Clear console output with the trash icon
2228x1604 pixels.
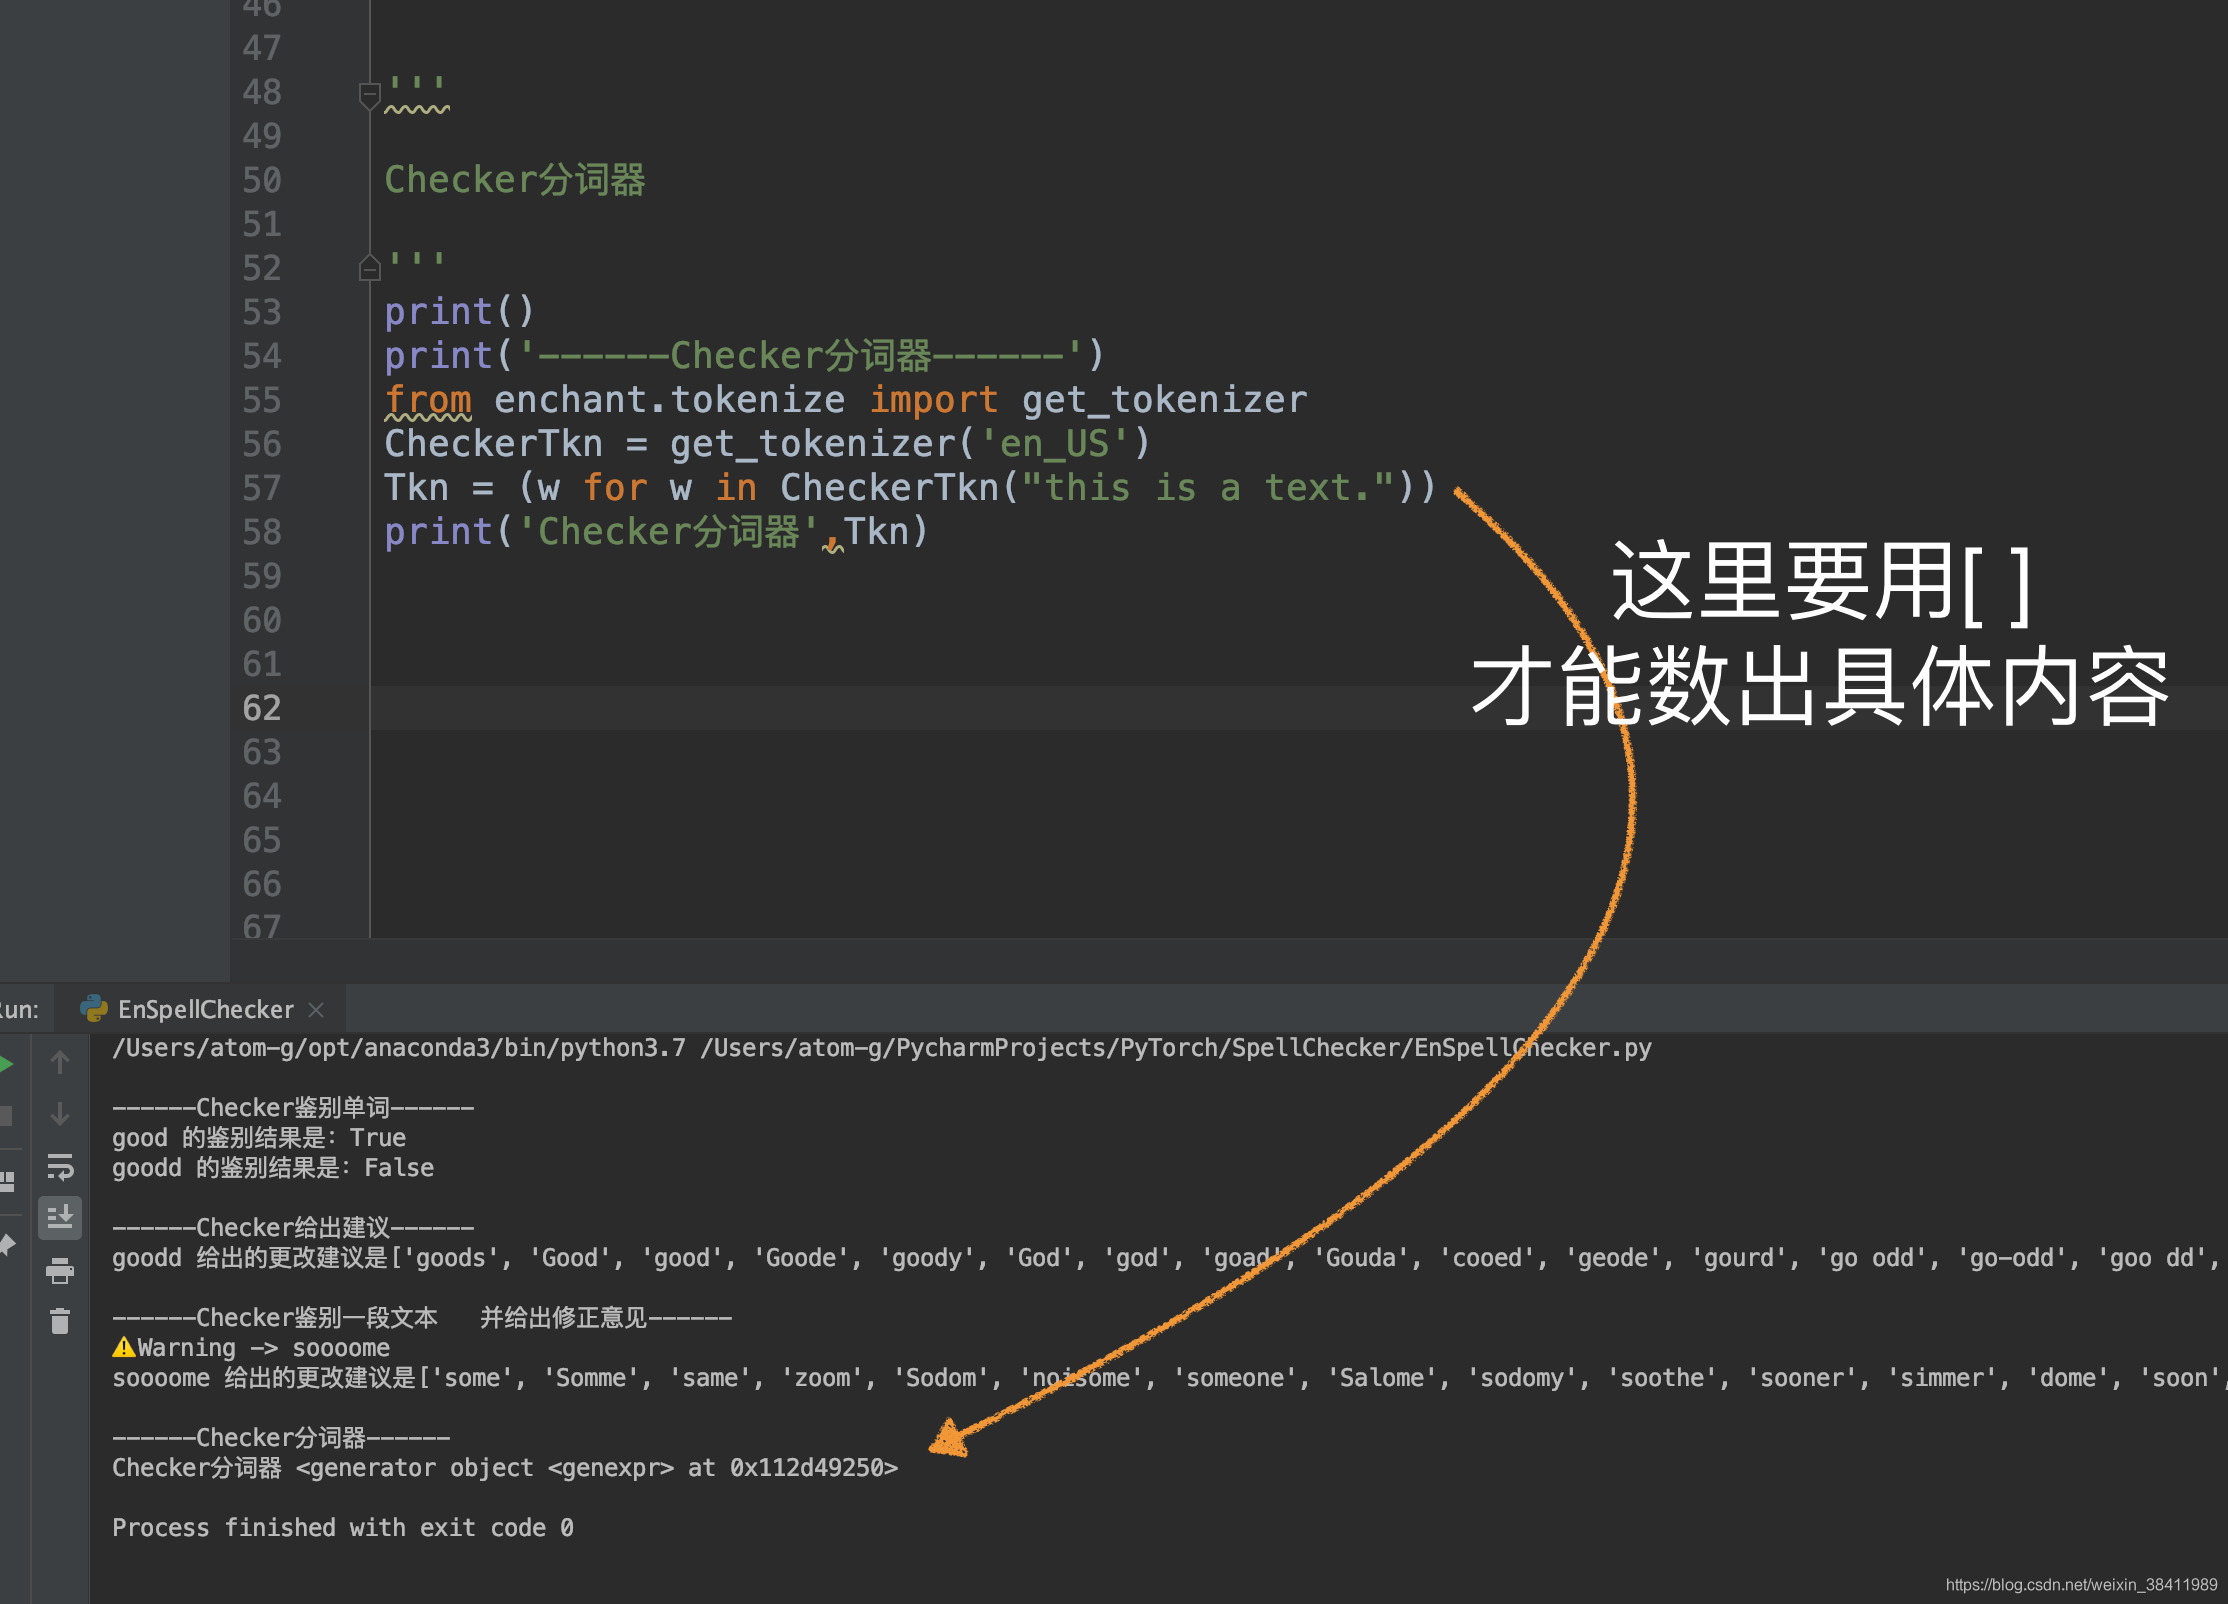(x=60, y=1322)
